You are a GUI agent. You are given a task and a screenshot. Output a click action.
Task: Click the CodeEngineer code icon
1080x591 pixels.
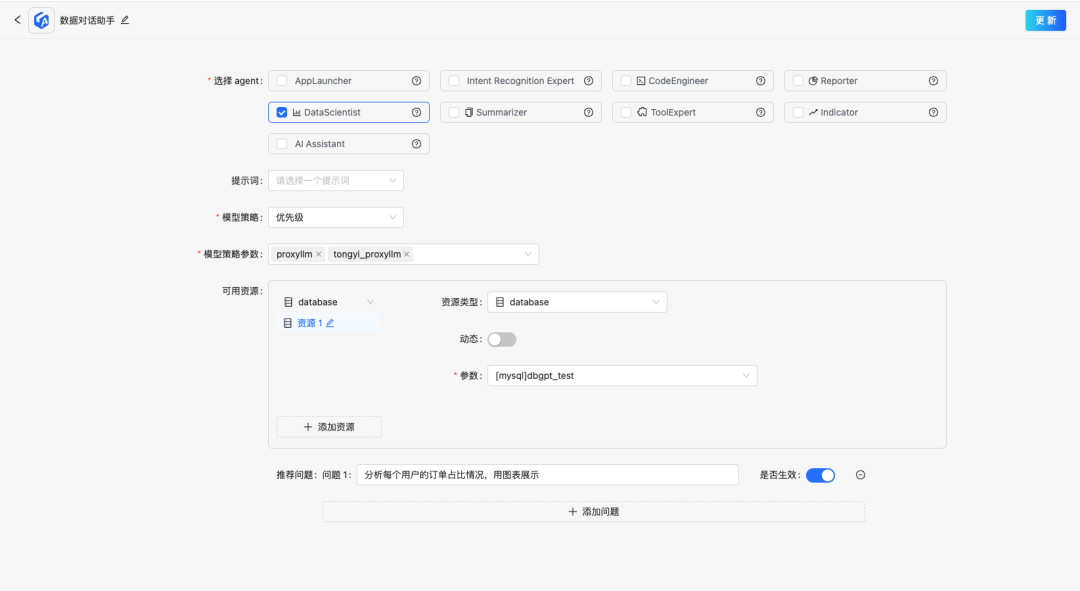(641, 80)
